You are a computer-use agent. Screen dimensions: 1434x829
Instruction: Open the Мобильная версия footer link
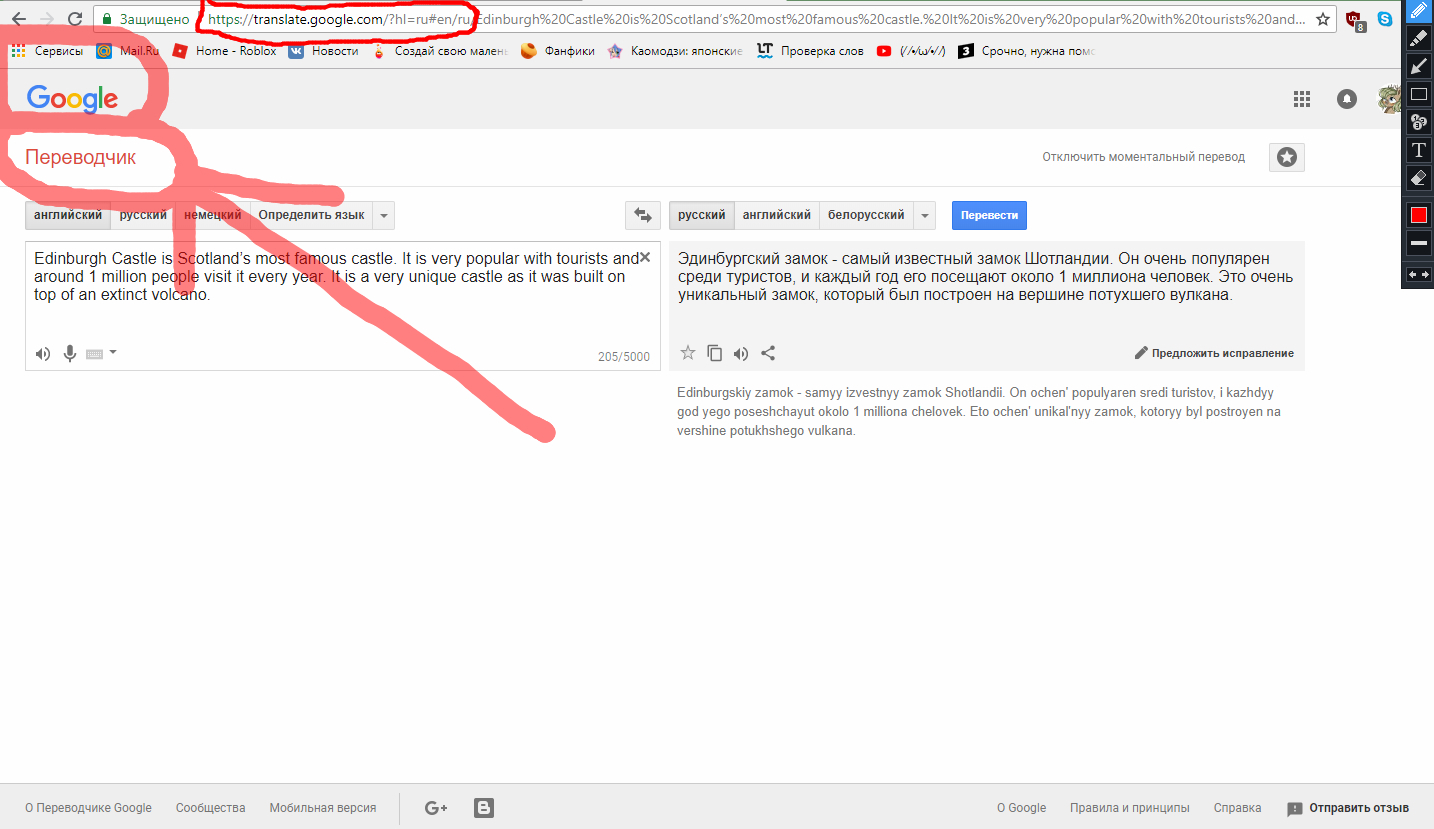(x=323, y=808)
